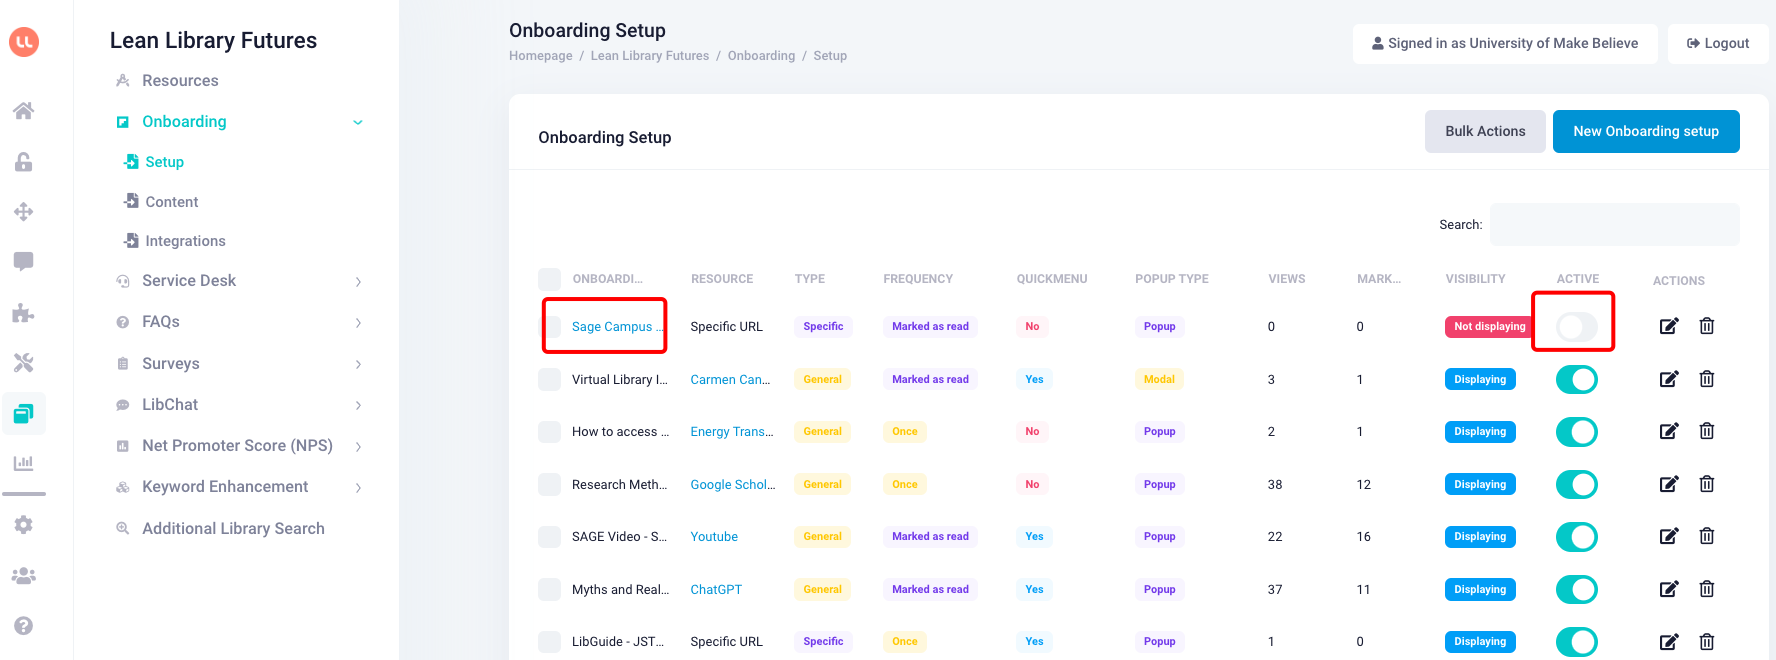Go to Homepage breadcrumb link
Viewport: 1776px width, 660px height.
pyautogui.click(x=541, y=56)
